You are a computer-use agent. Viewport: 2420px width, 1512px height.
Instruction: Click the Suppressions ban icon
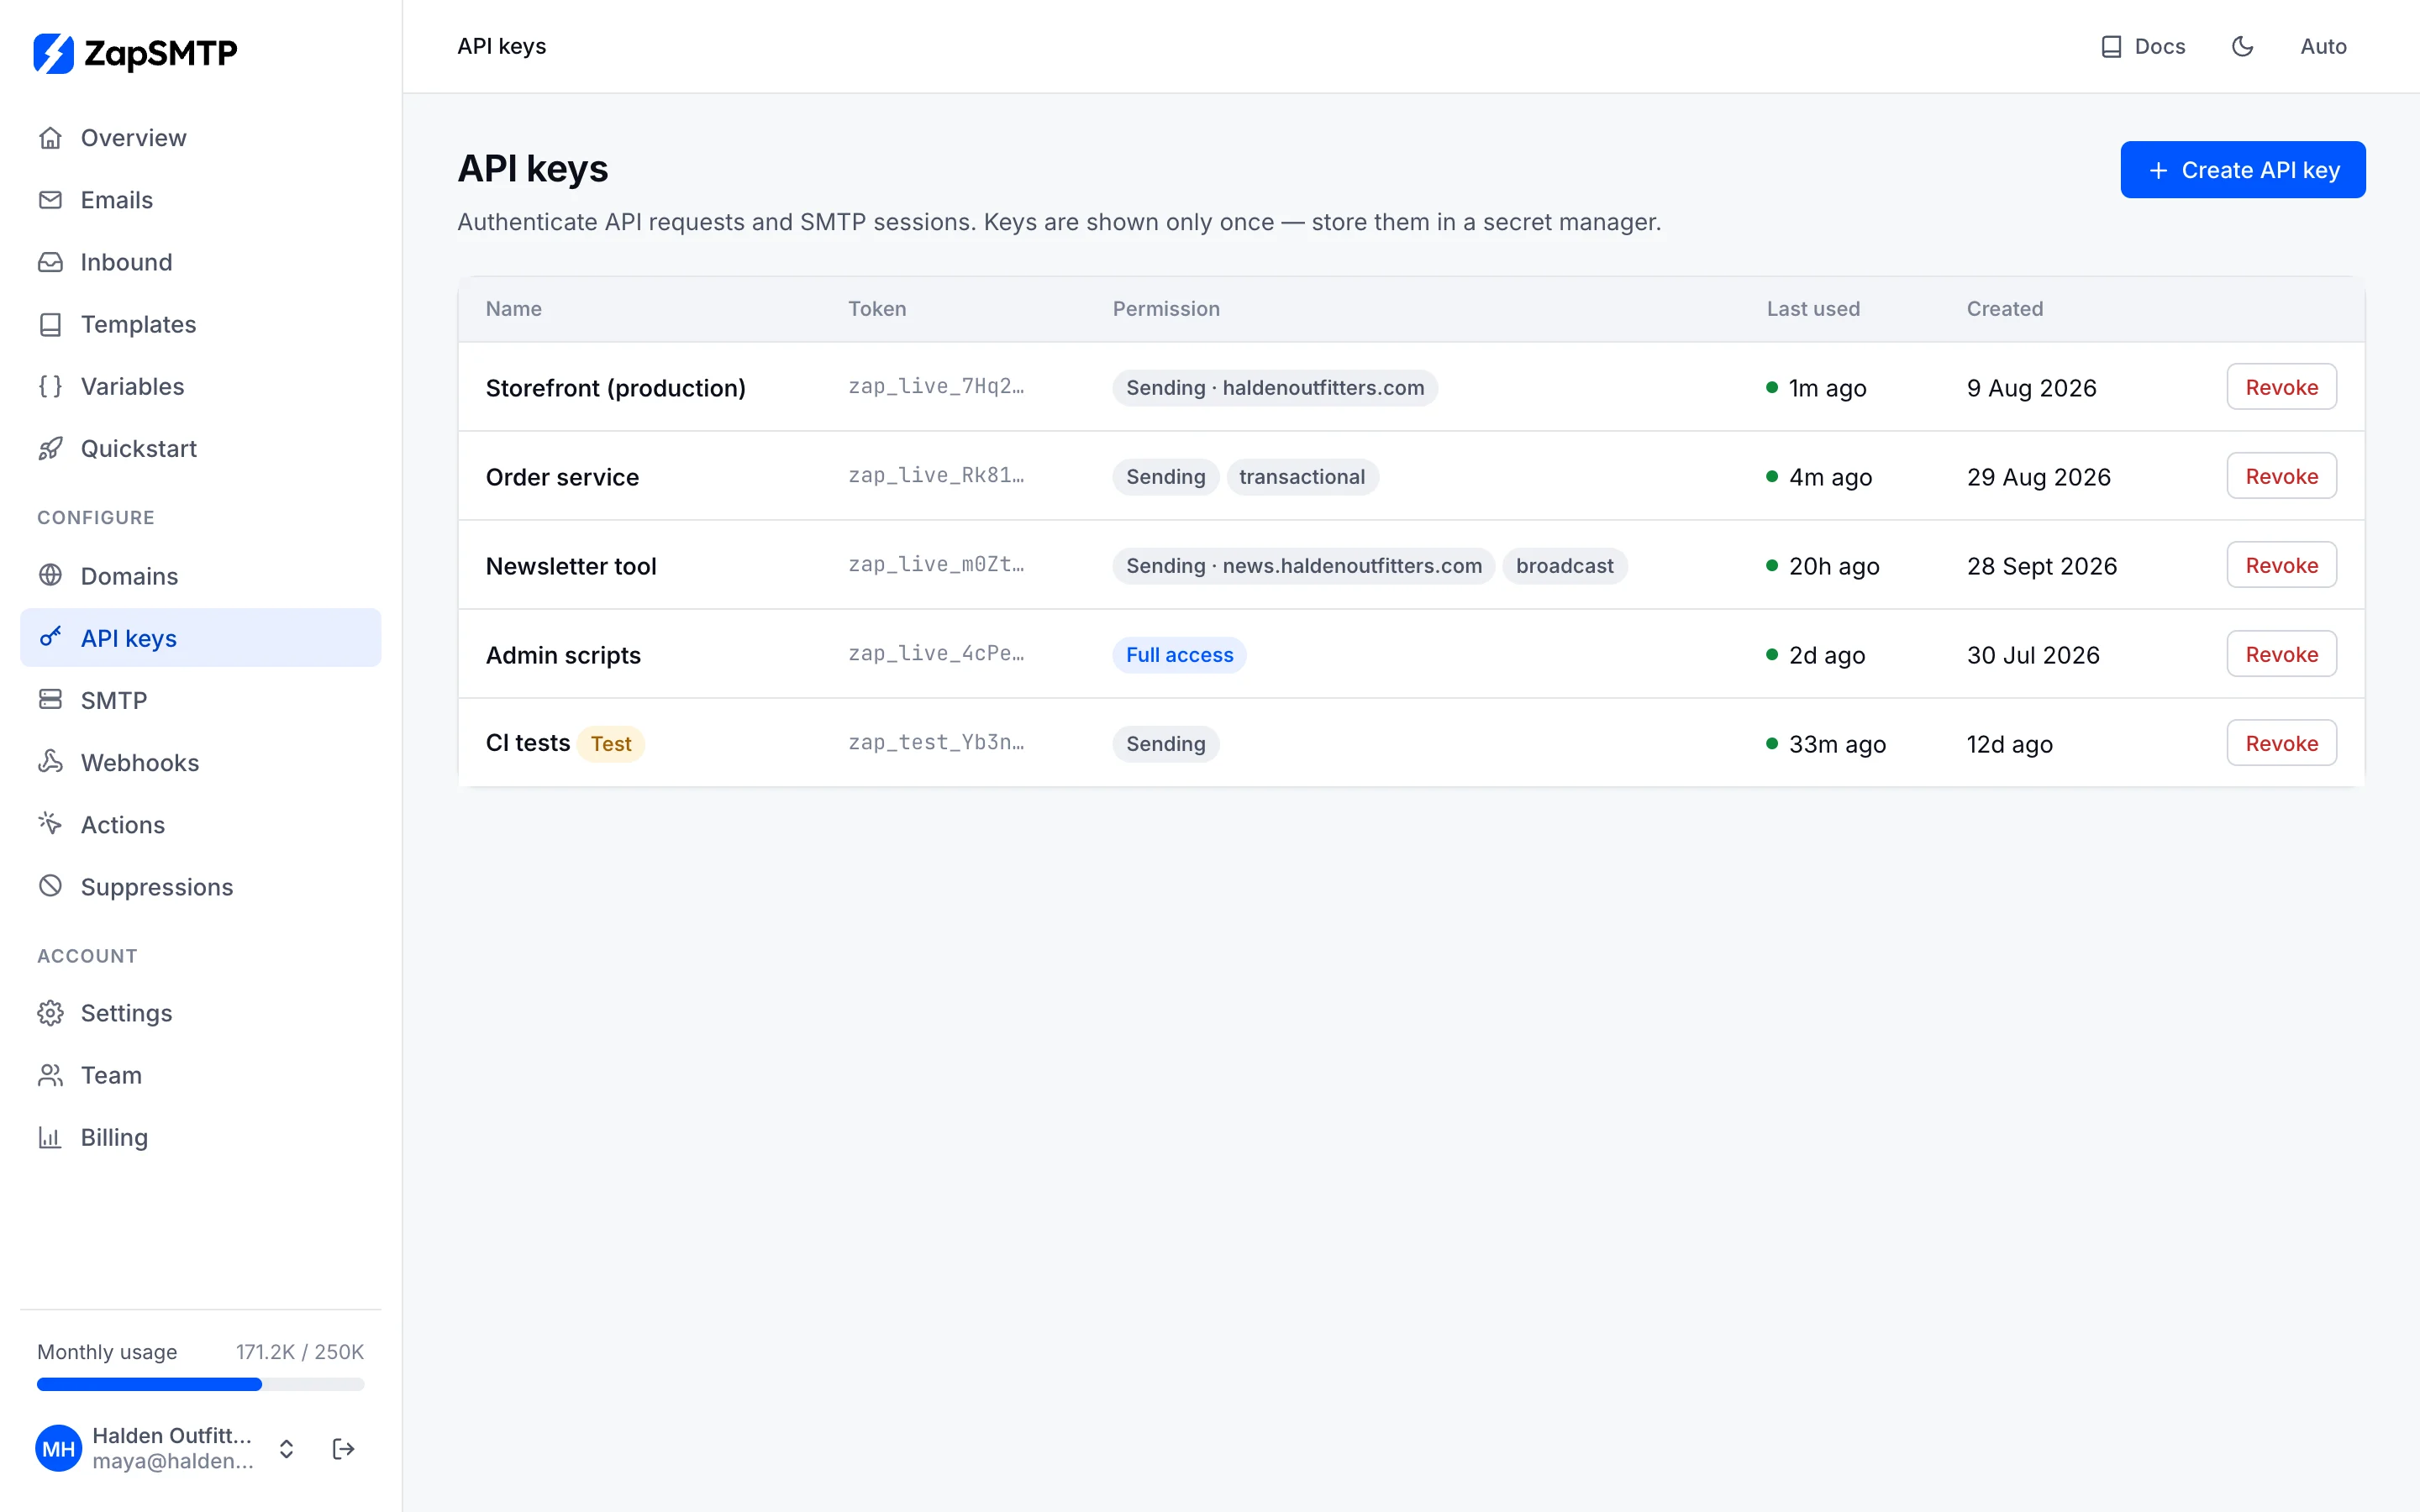(50, 886)
